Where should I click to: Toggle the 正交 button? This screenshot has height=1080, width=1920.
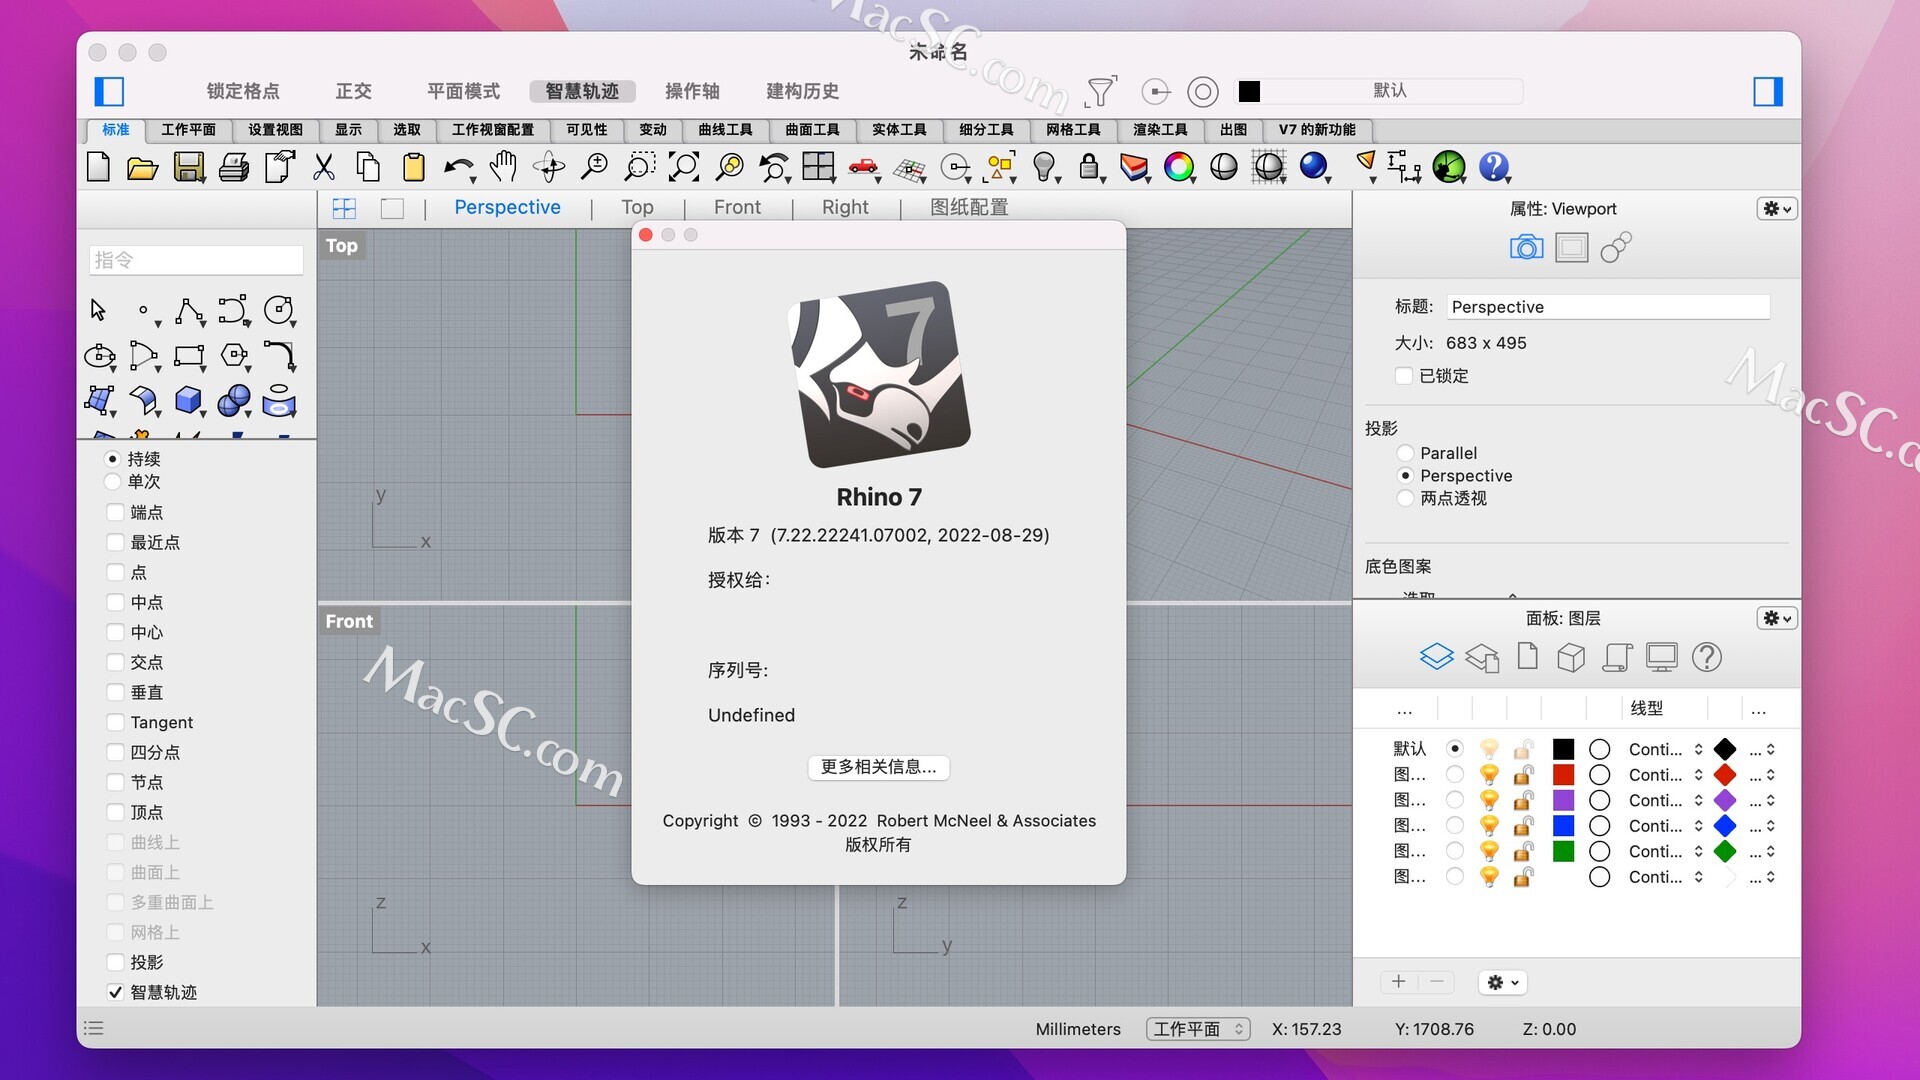tap(353, 91)
